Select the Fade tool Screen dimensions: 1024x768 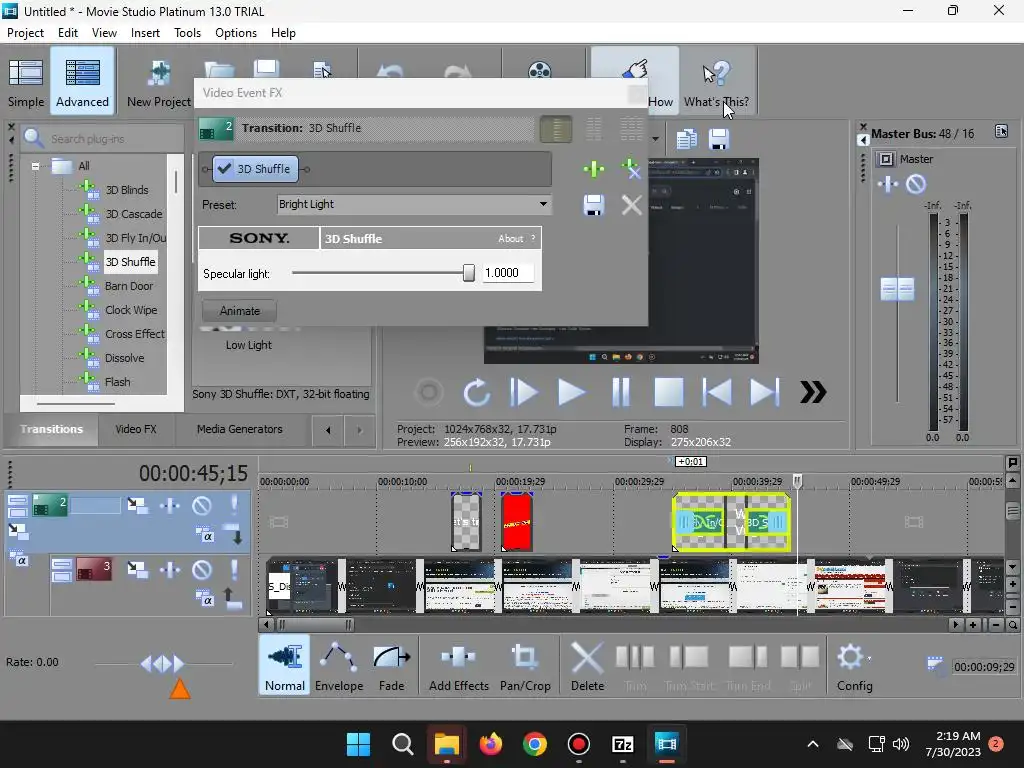[x=391, y=665]
